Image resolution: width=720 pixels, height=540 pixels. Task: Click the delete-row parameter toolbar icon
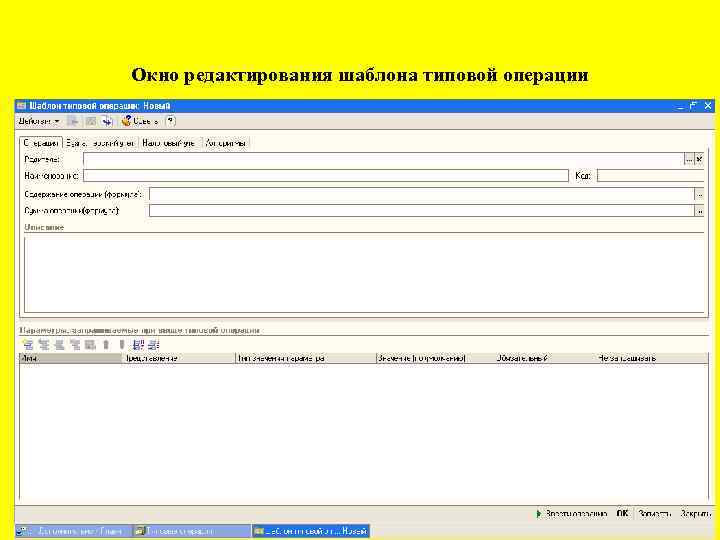[x=75, y=344]
